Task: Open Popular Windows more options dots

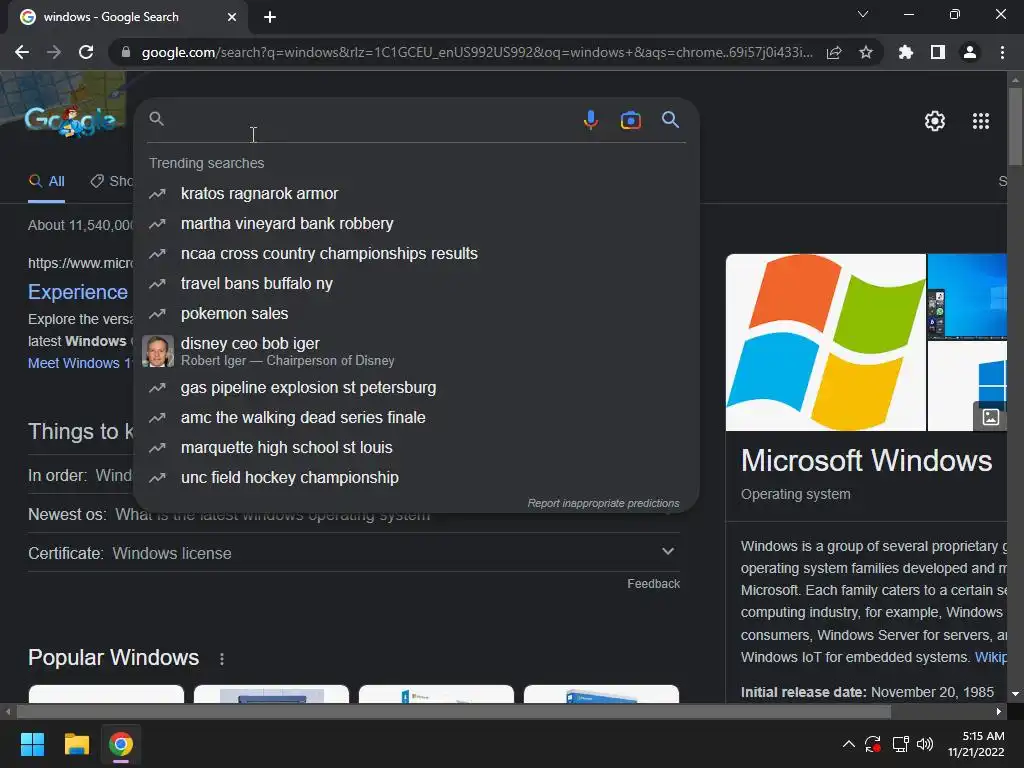Action: click(222, 659)
